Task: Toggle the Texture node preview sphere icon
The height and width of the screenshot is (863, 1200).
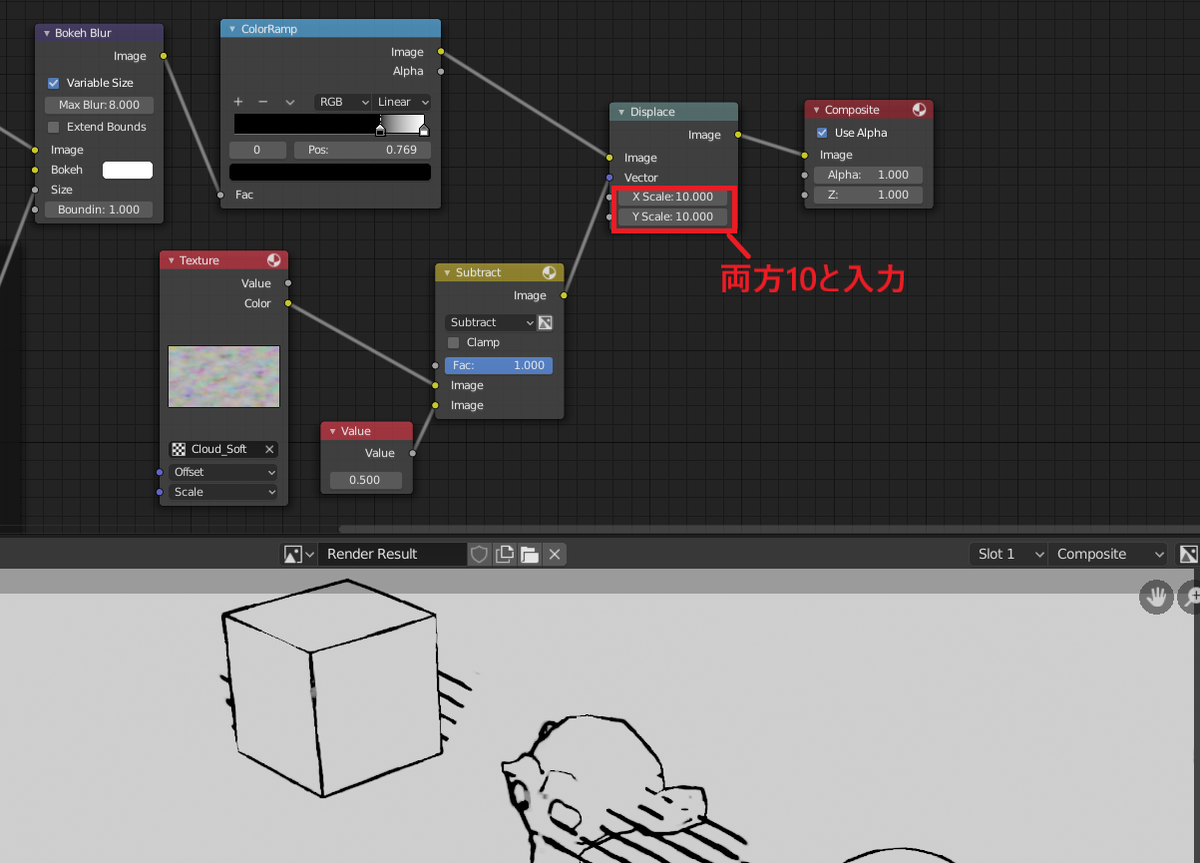Action: coord(274,260)
